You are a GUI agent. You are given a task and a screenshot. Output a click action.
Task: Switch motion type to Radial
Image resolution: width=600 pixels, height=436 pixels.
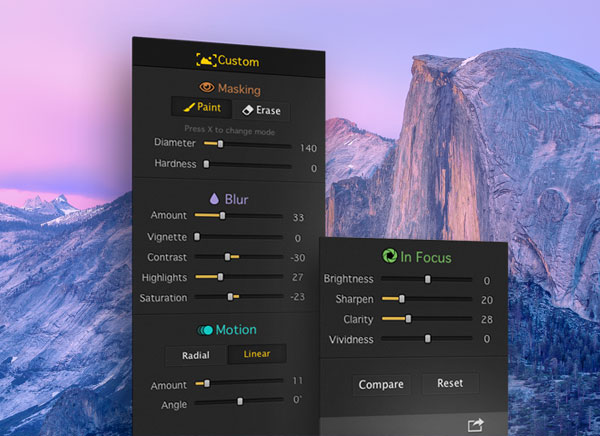196,355
